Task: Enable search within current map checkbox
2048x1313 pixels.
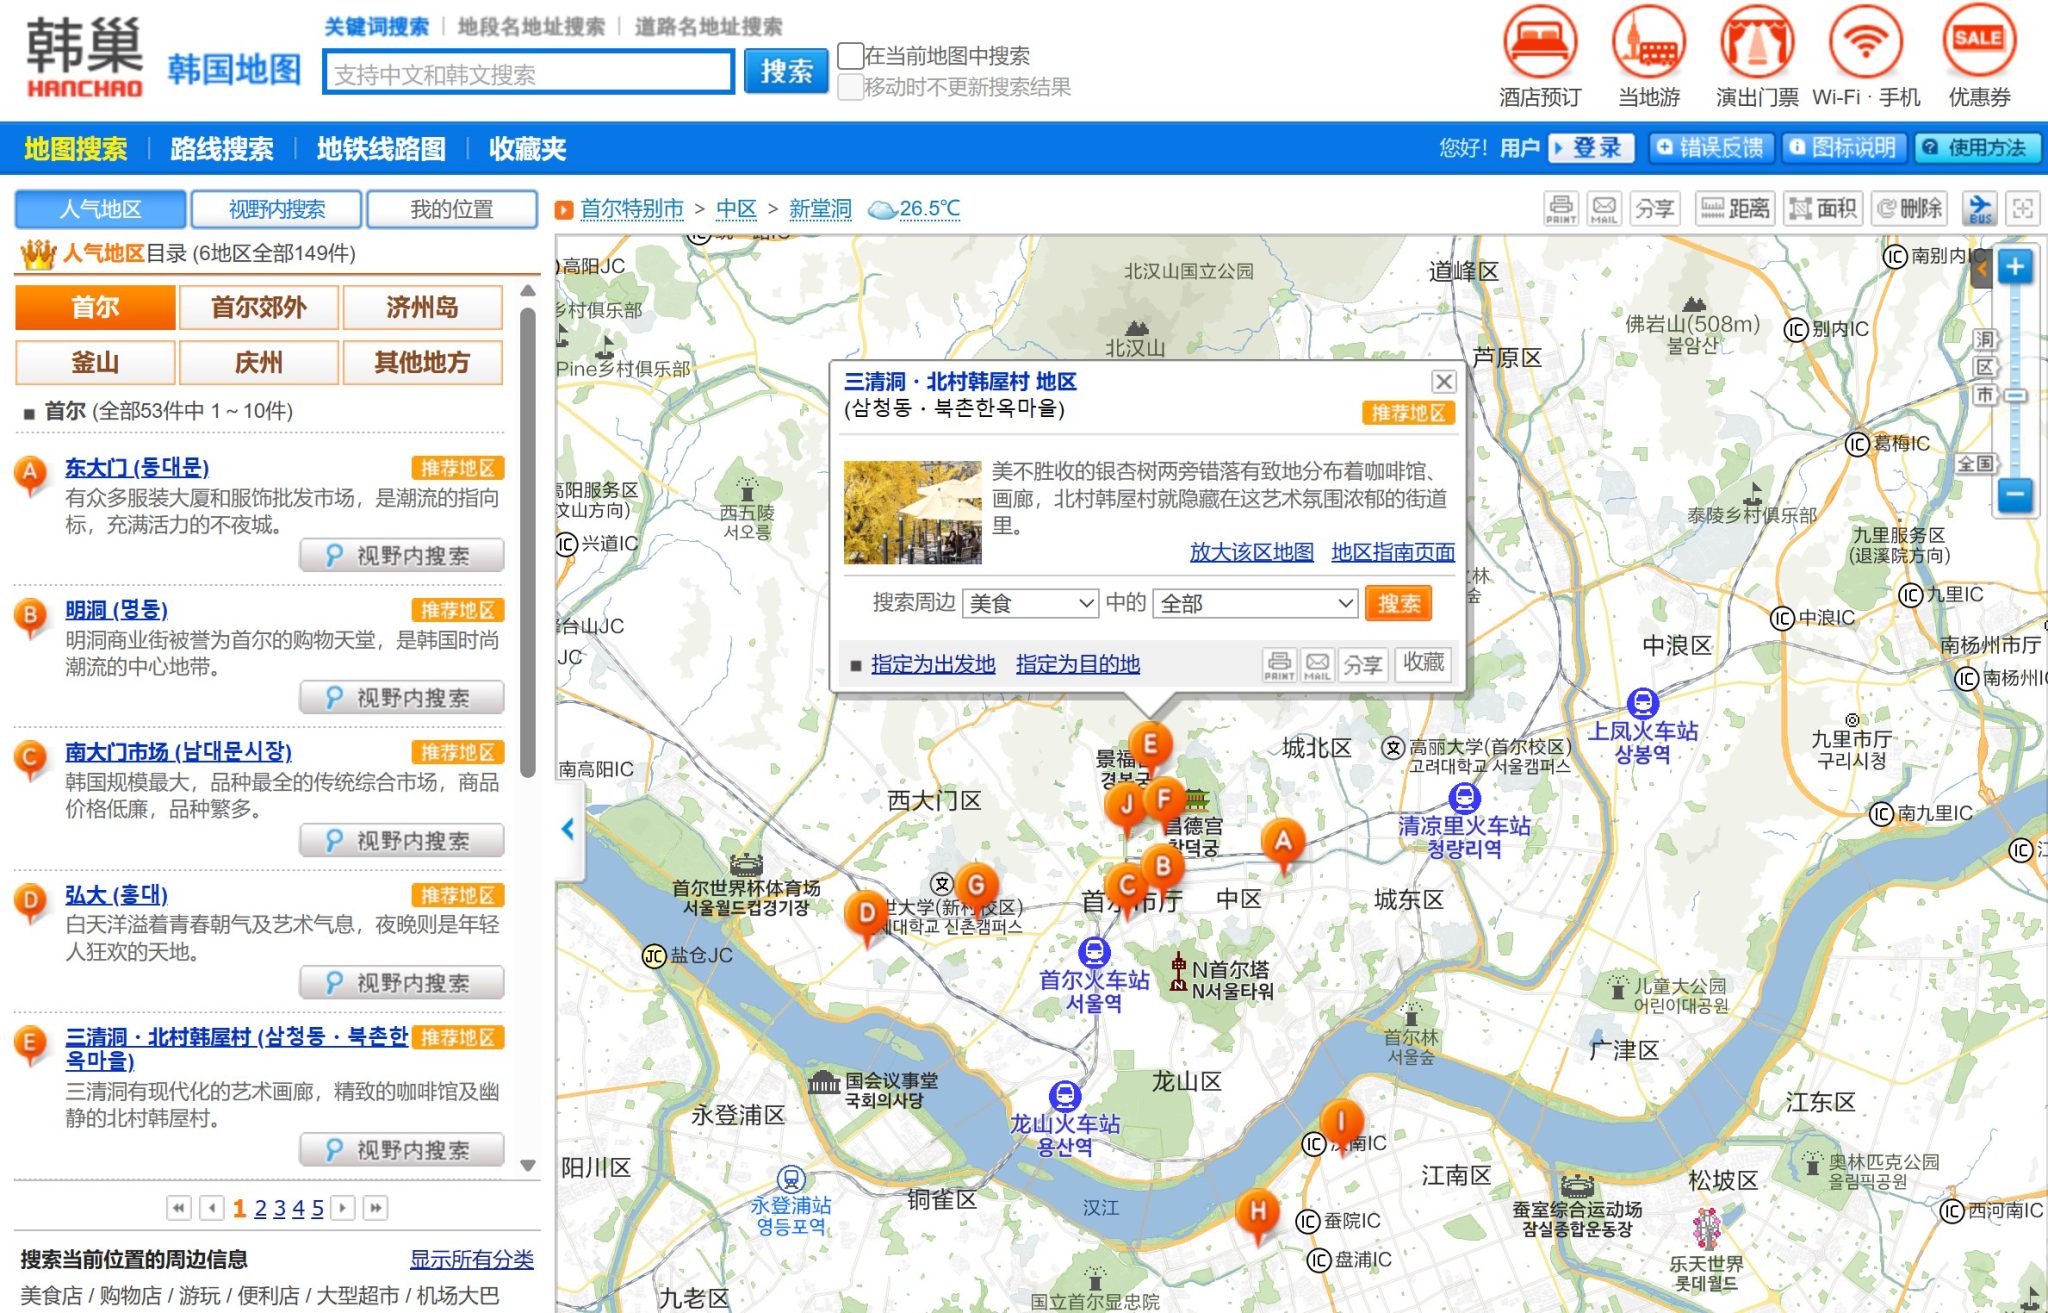Action: (x=851, y=55)
